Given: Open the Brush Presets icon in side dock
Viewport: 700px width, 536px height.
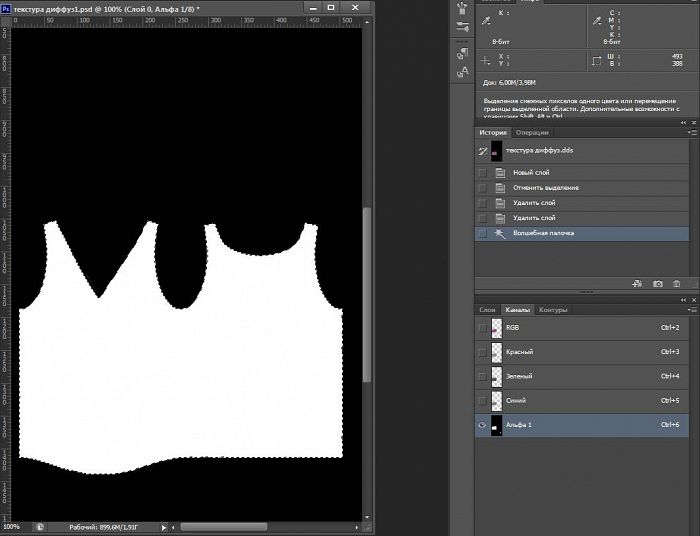Looking at the screenshot, I should click(463, 28).
